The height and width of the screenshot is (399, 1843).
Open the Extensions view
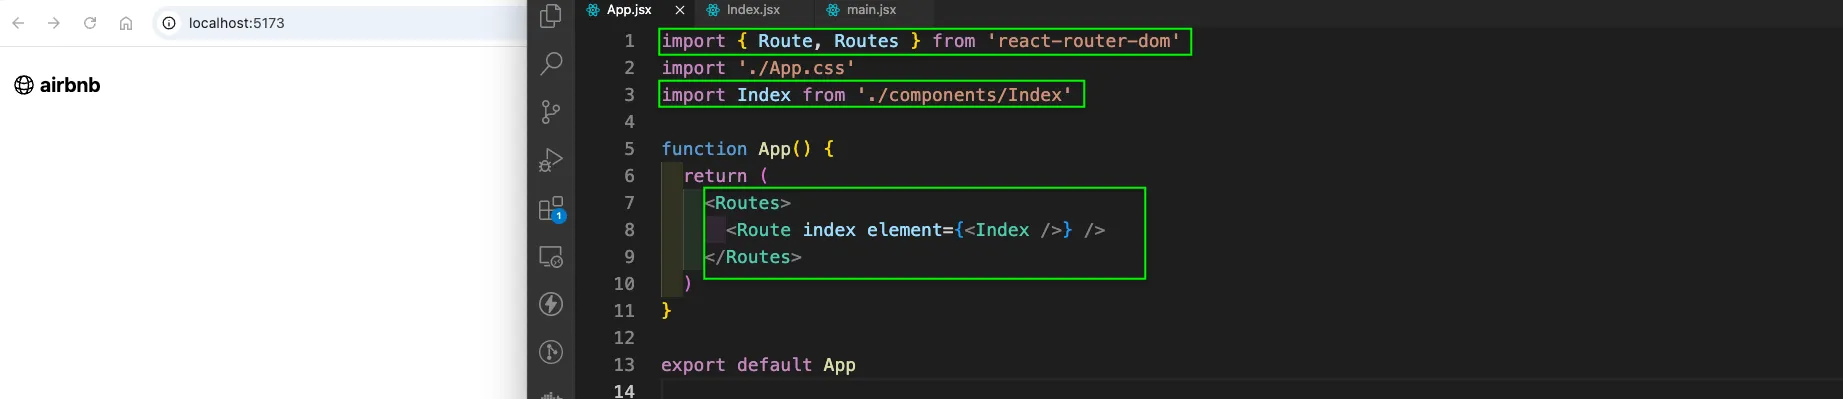551,209
